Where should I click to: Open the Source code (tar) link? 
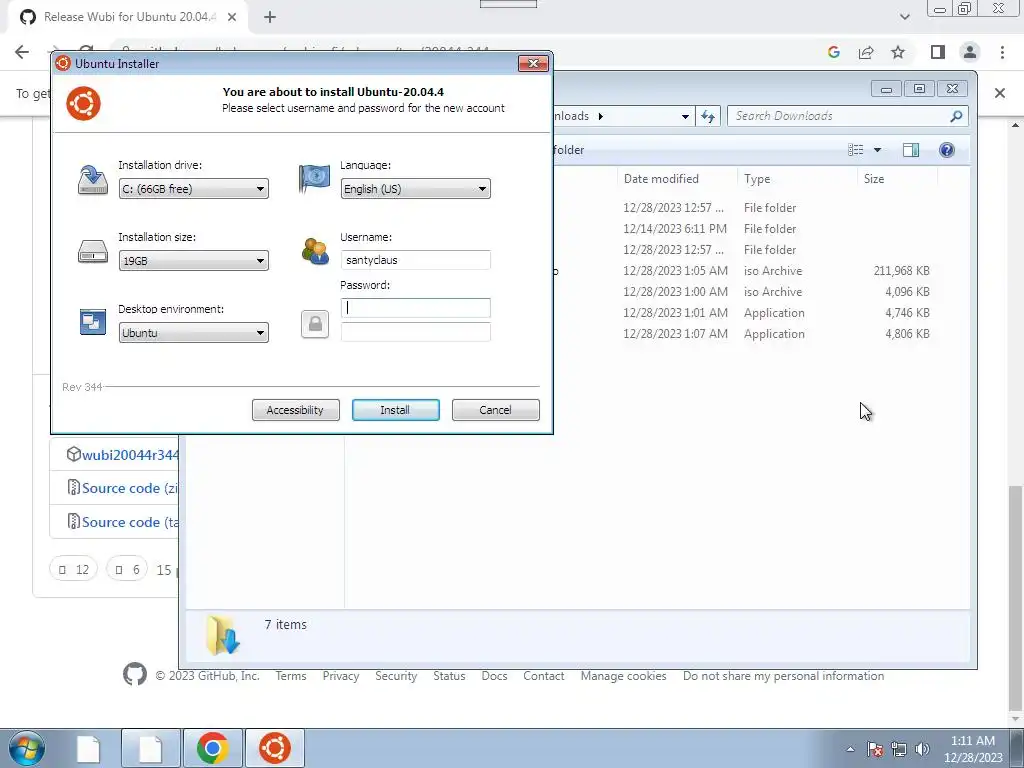pos(129,522)
